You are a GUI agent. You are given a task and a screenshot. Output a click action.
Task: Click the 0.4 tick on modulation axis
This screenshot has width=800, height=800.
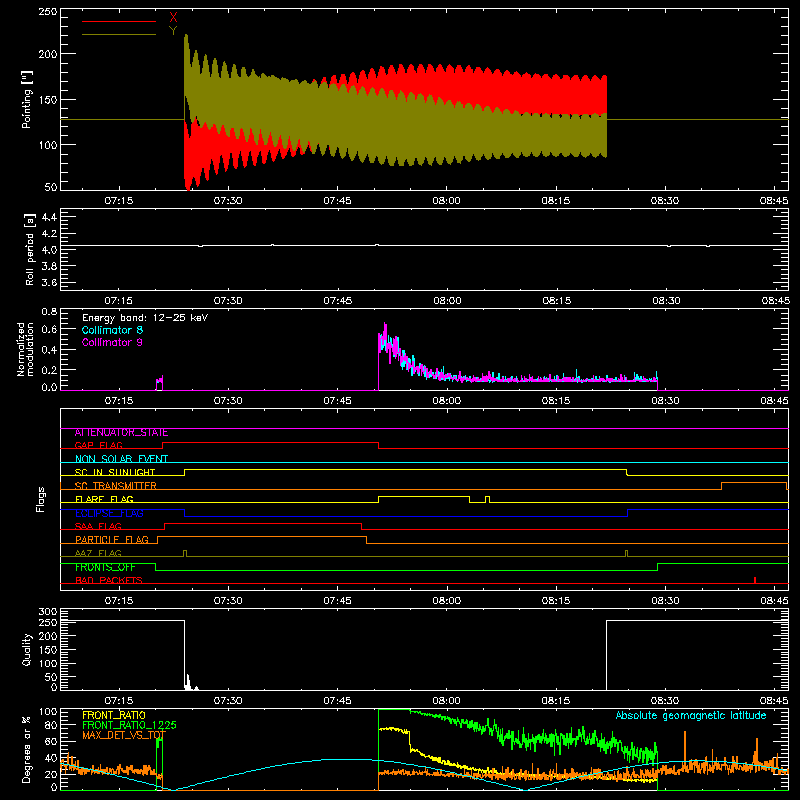(x=49, y=351)
